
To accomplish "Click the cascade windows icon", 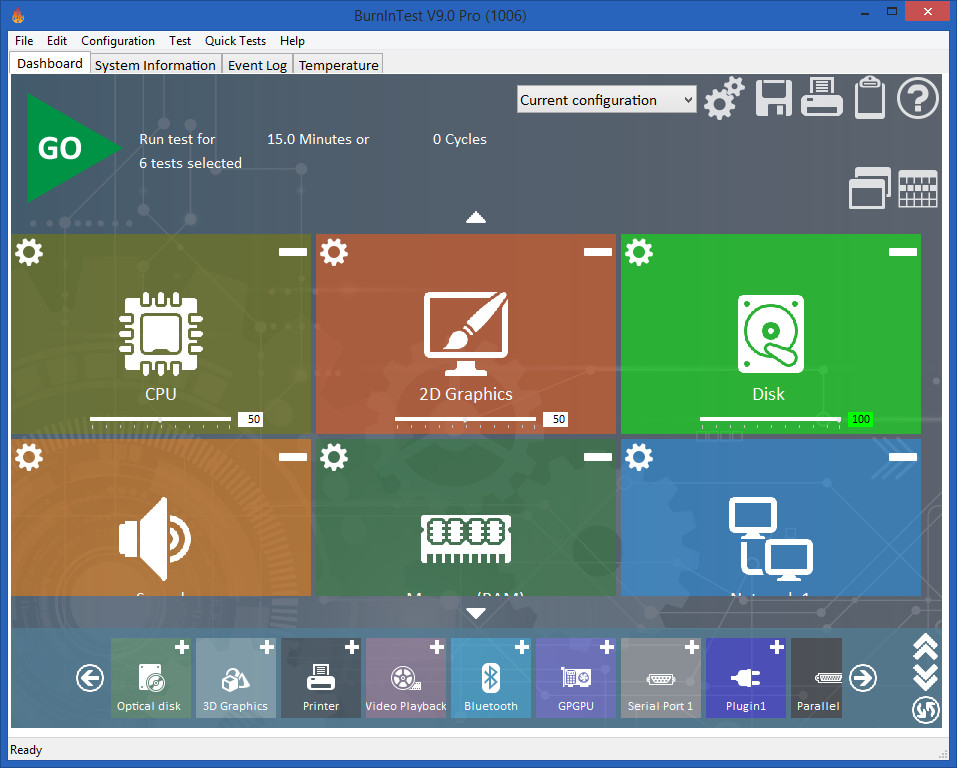I will click(x=870, y=188).
